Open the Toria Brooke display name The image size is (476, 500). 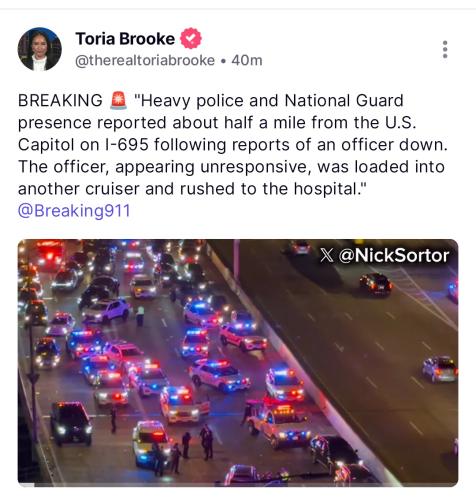point(125,39)
